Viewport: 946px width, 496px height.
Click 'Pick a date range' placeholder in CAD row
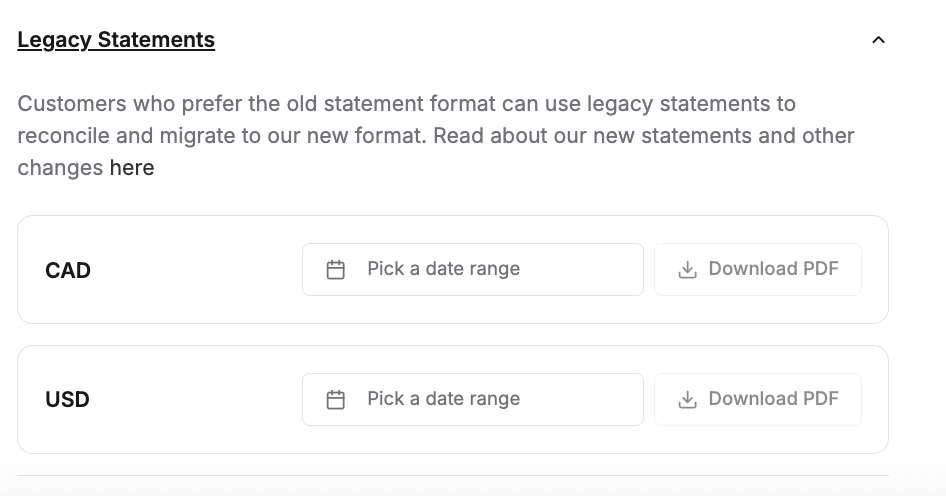pos(443,269)
